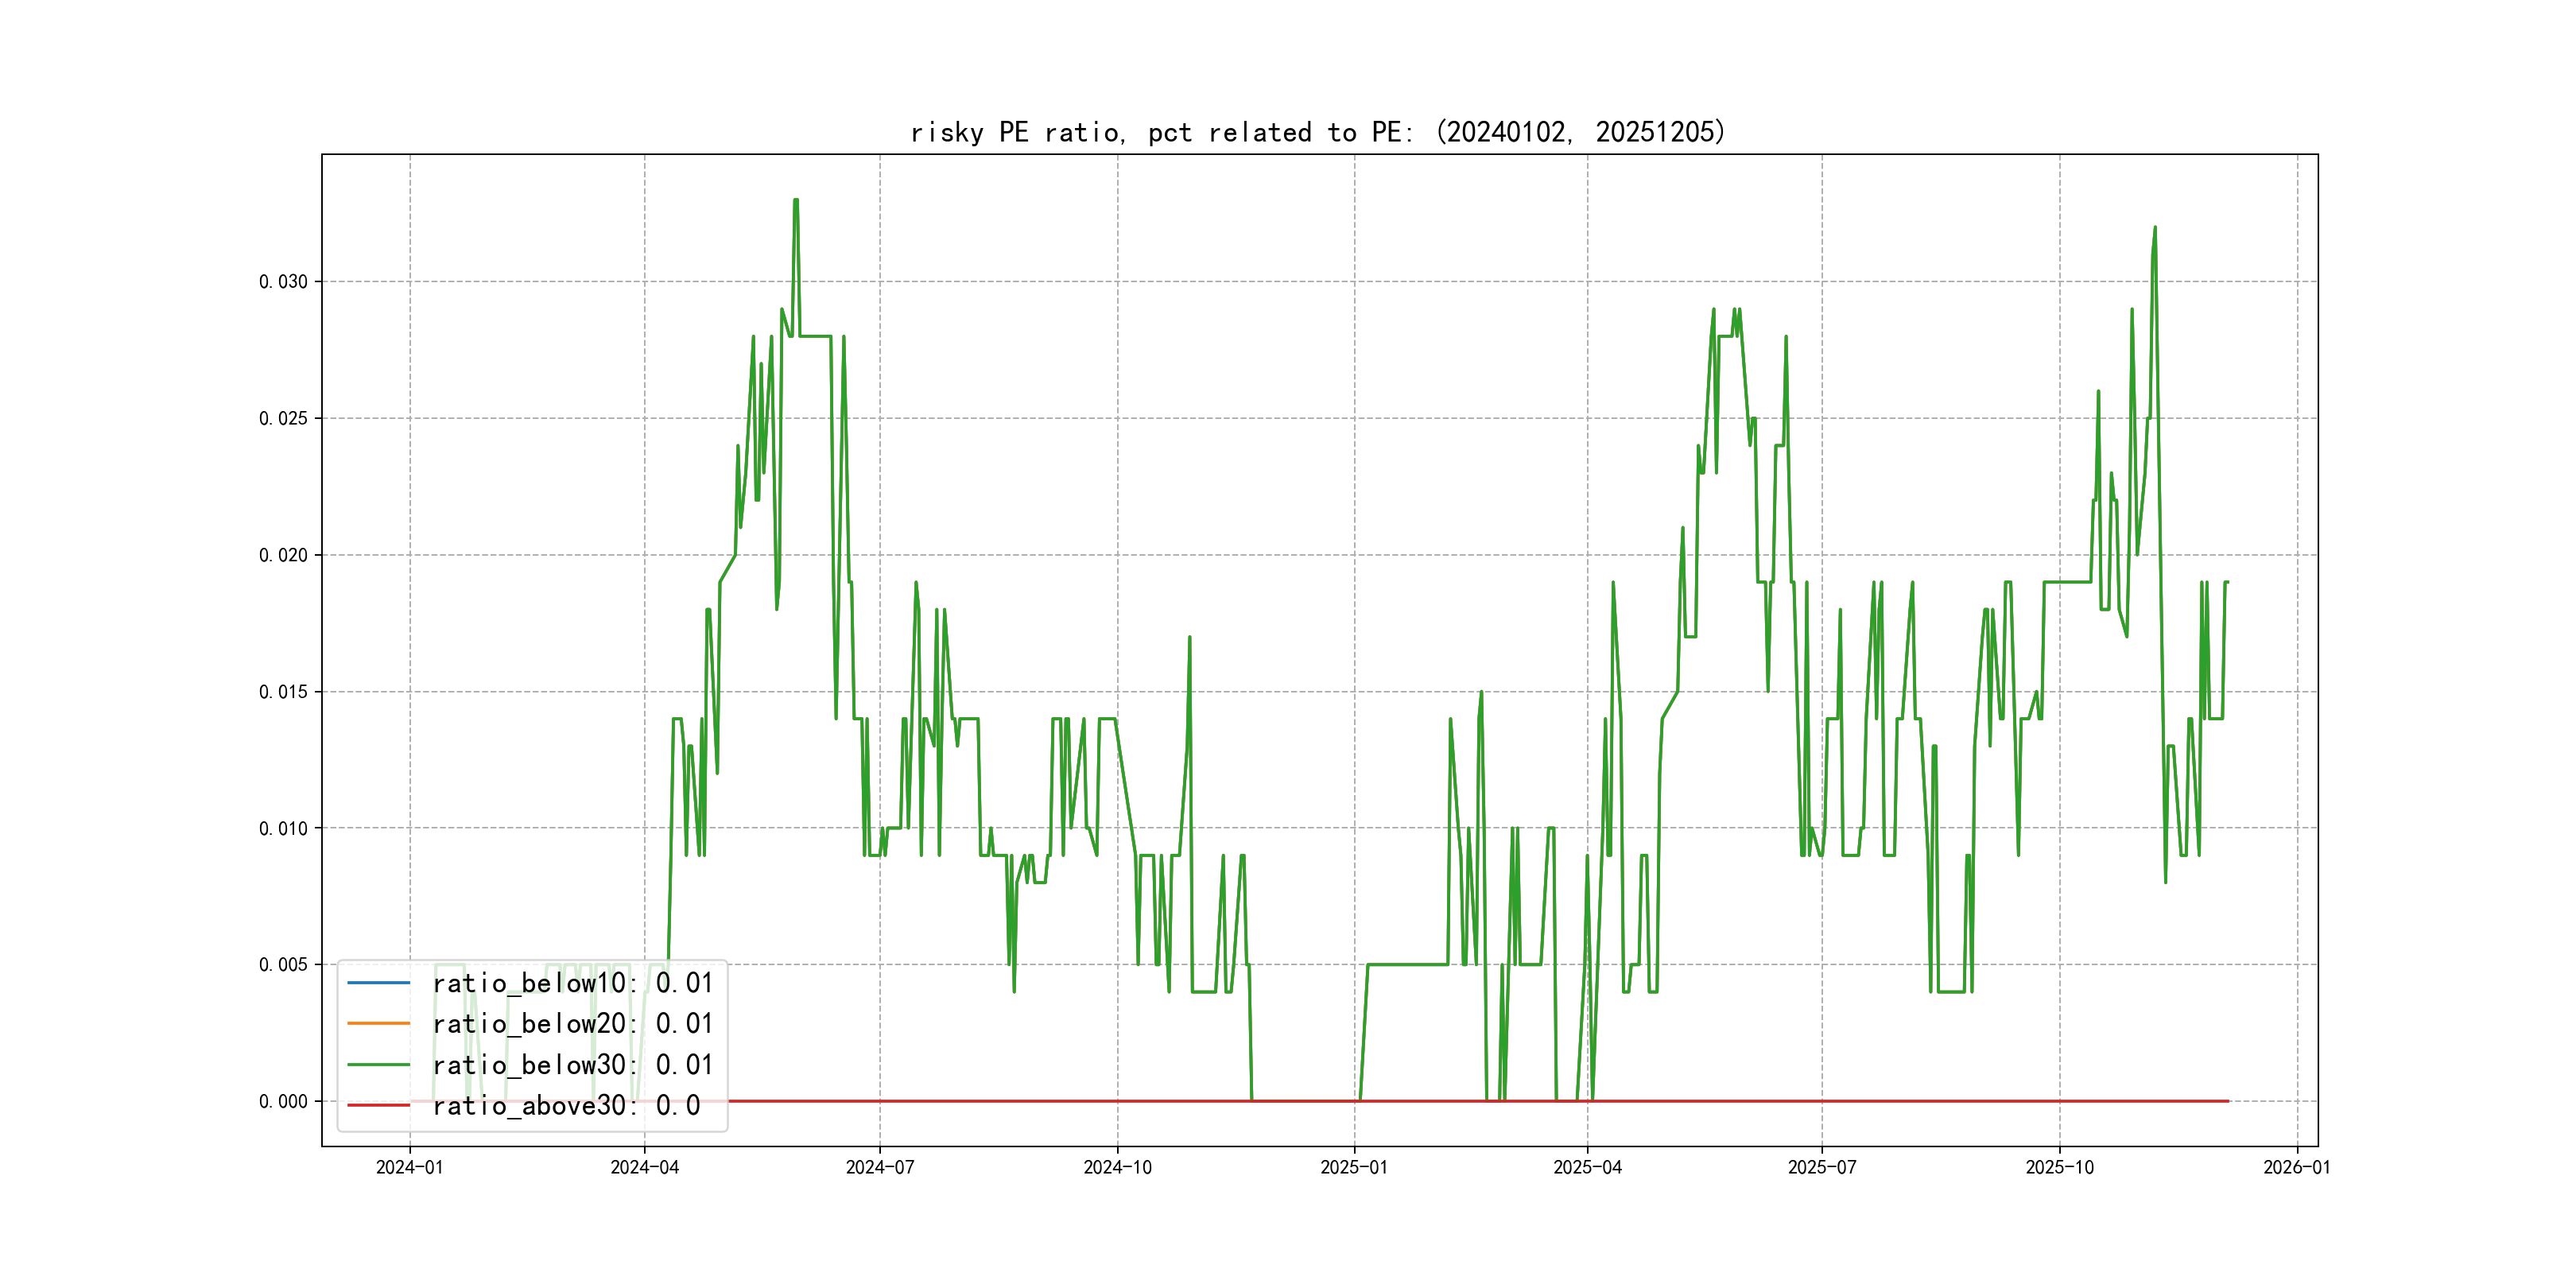Viewport: 2576px width, 1288px height.
Task: Click the red ratio_above30 legend line
Action: click(x=378, y=1105)
